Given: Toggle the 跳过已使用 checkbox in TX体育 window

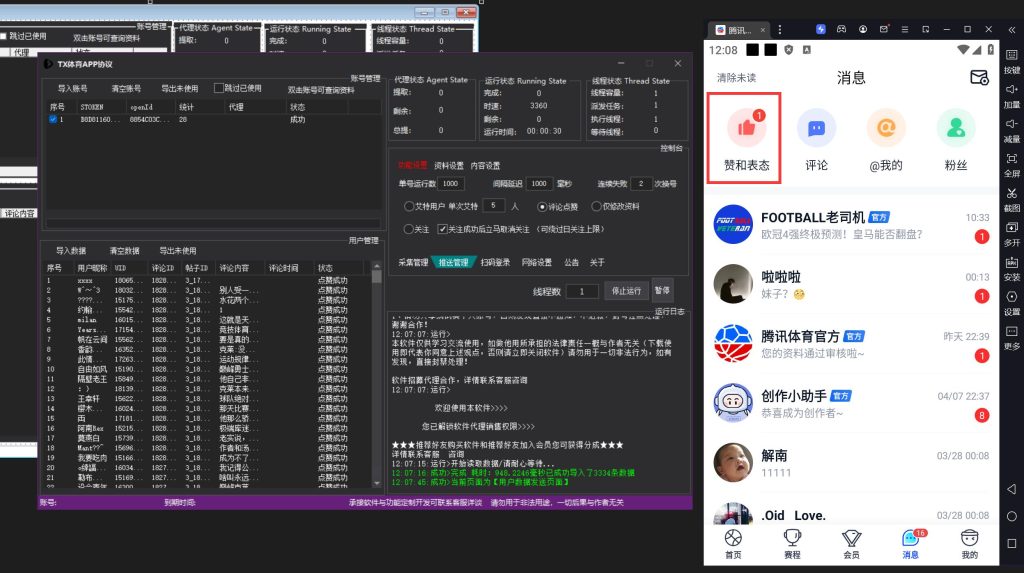Looking at the screenshot, I should [219, 88].
